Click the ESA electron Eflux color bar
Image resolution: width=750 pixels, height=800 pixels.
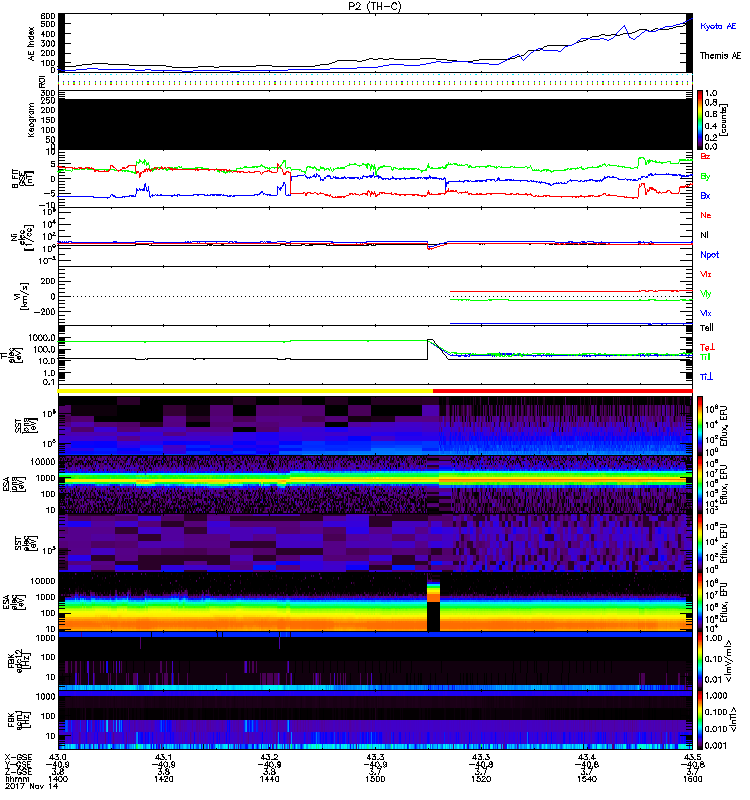(700, 602)
